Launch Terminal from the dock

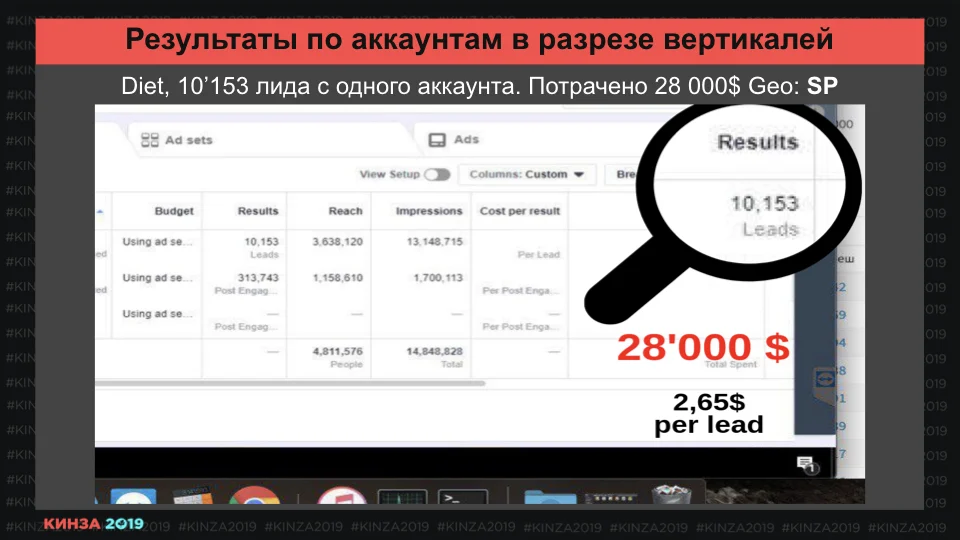click(463, 497)
